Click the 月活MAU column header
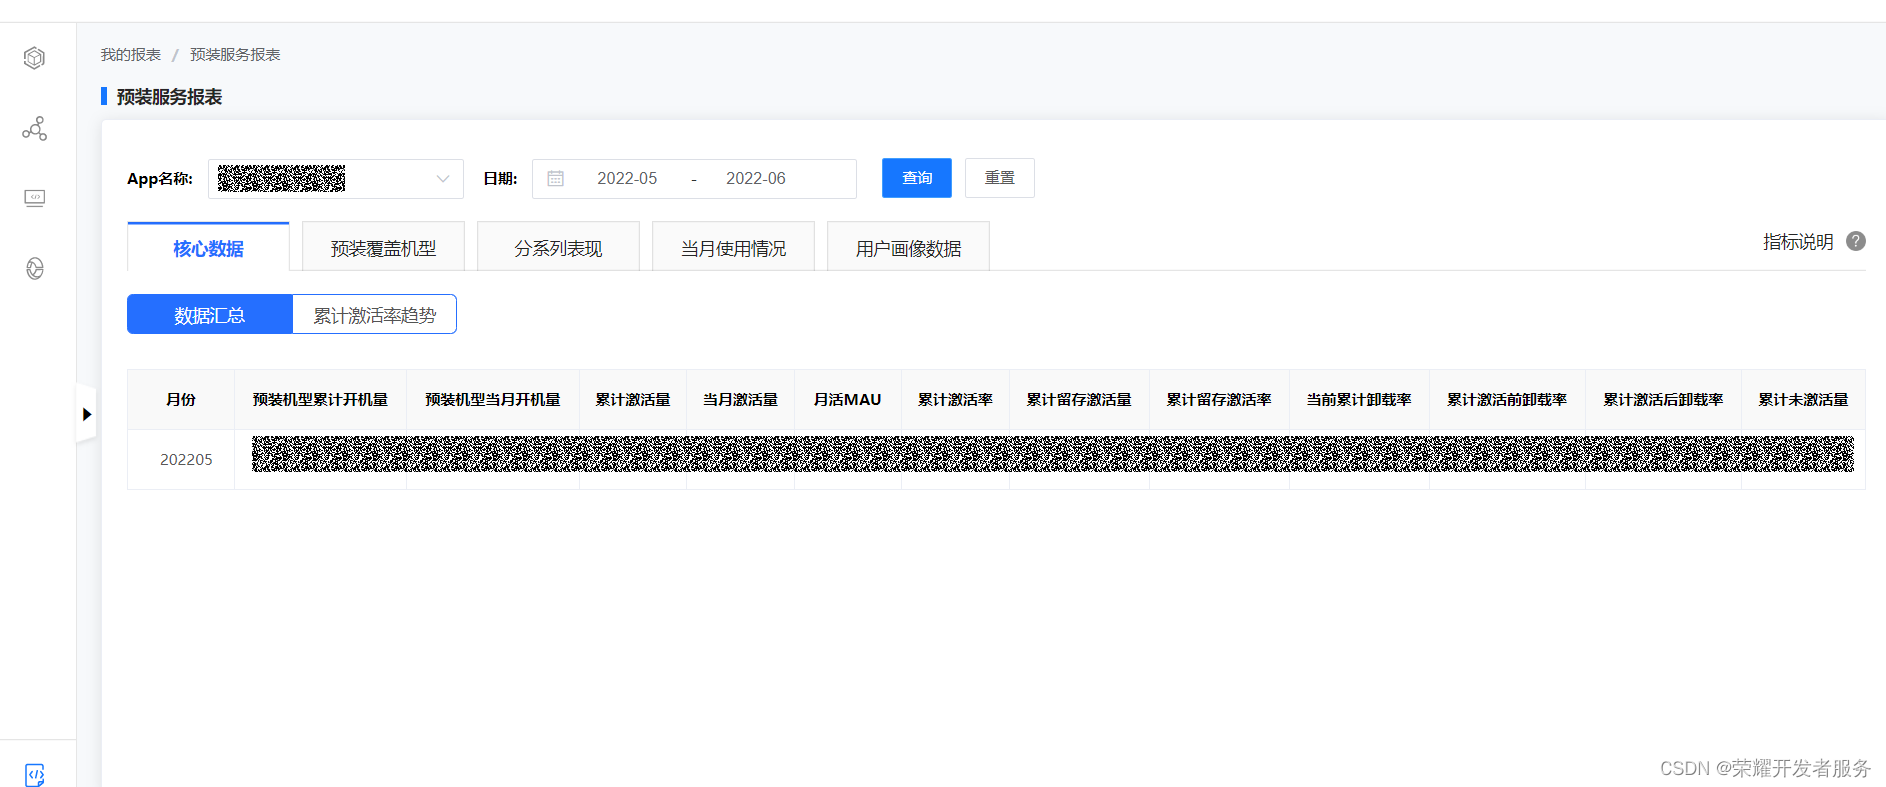 coord(848,399)
